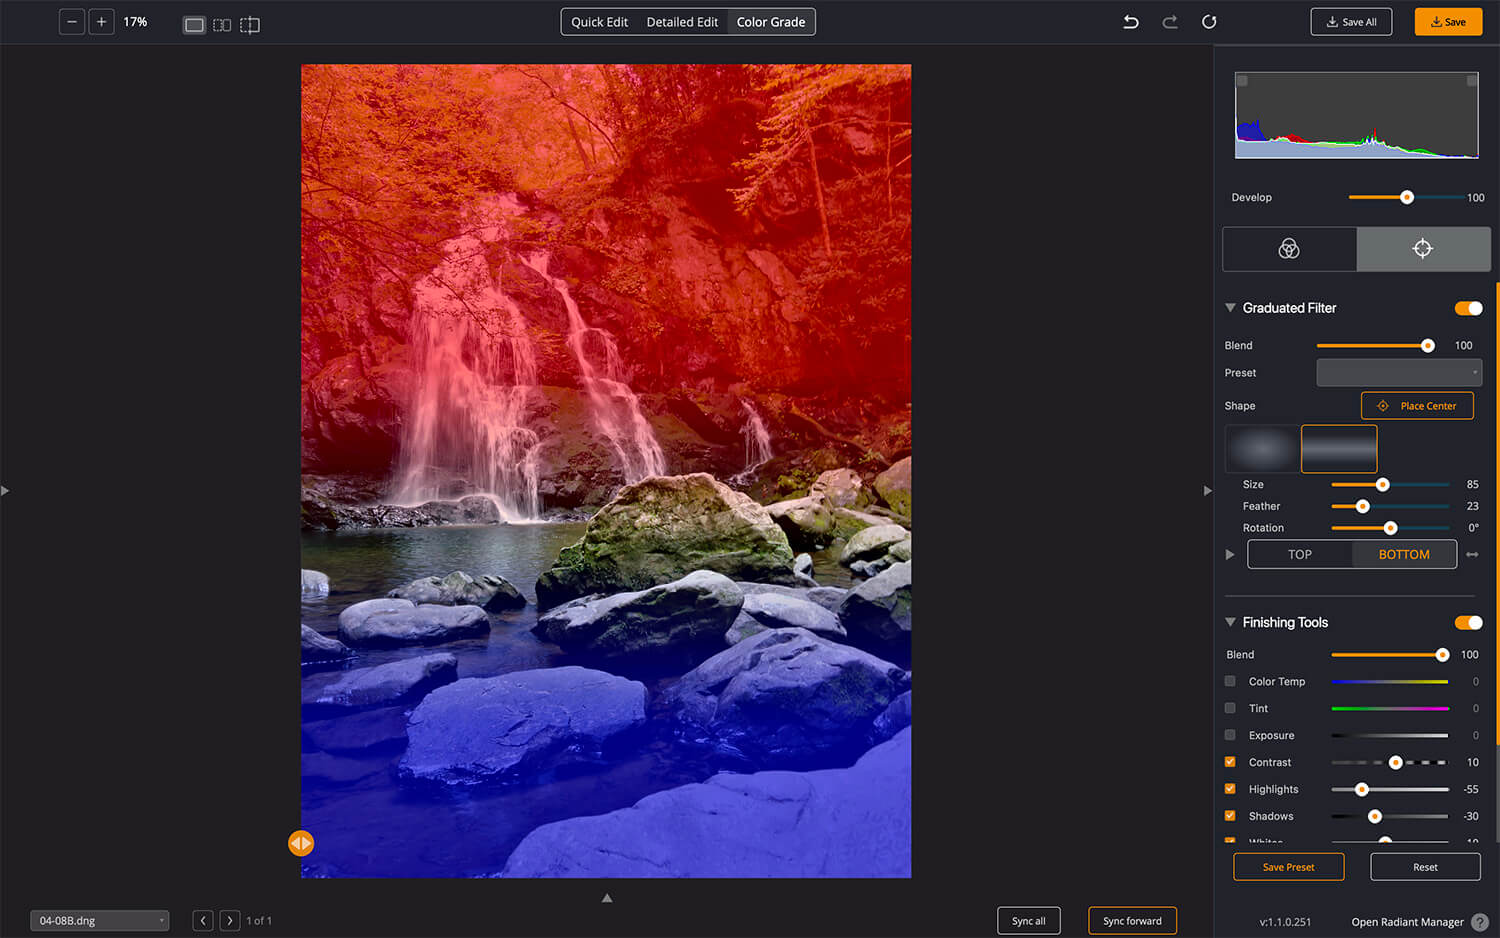Image resolution: width=1500 pixels, height=938 pixels.
Task: Click the undo arrow icon
Action: coord(1131,22)
